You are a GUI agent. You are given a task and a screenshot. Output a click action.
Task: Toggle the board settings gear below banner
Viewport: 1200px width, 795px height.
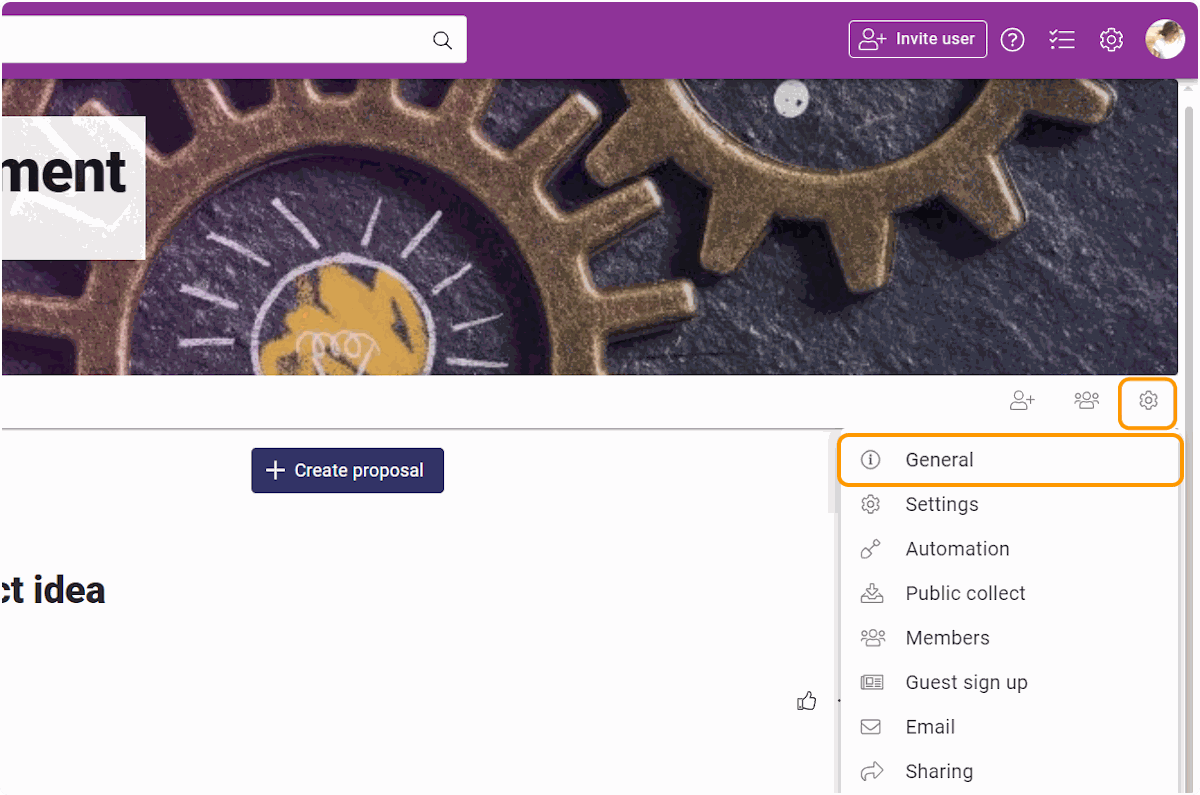coord(1148,401)
